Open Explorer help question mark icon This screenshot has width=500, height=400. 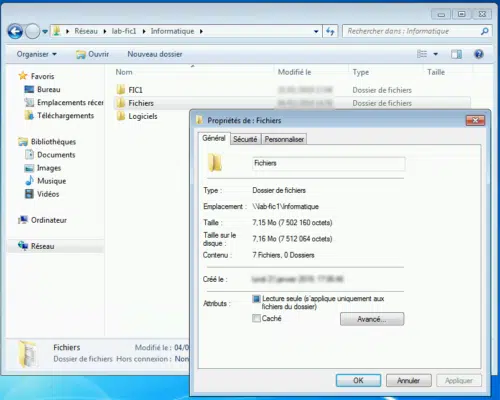click(x=479, y=54)
